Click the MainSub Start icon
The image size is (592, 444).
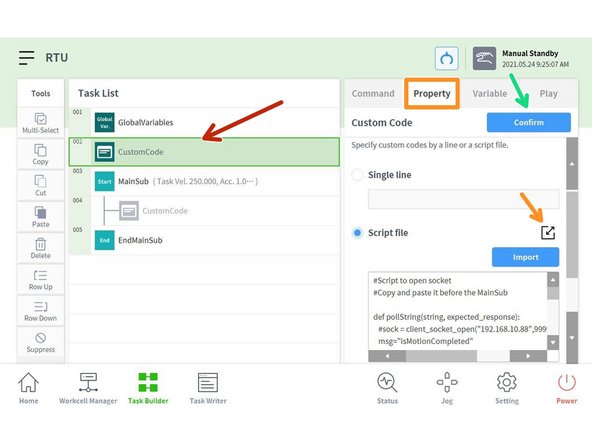105,181
